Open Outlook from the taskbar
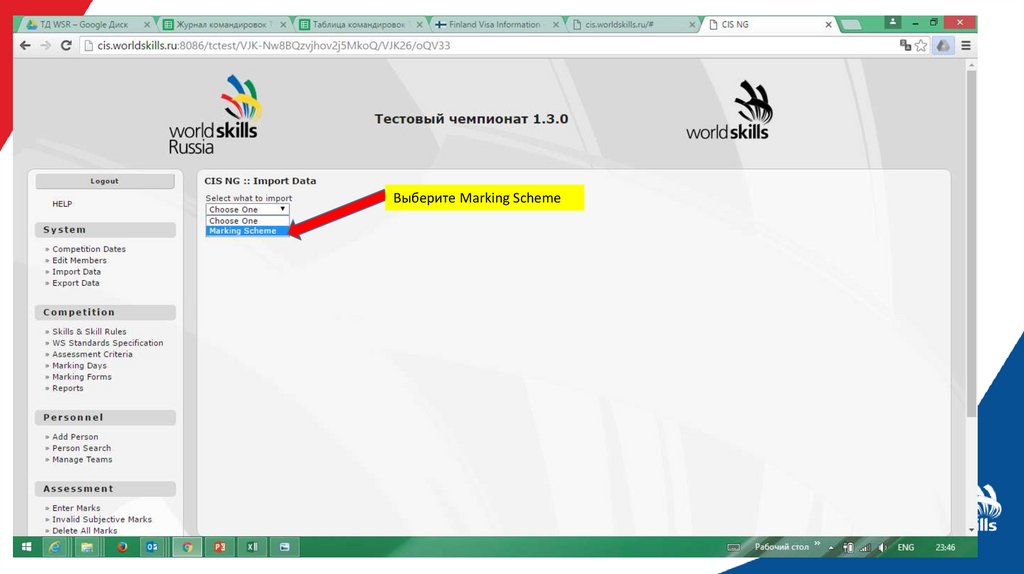The height and width of the screenshot is (574, 1024). tap(152, 547)
